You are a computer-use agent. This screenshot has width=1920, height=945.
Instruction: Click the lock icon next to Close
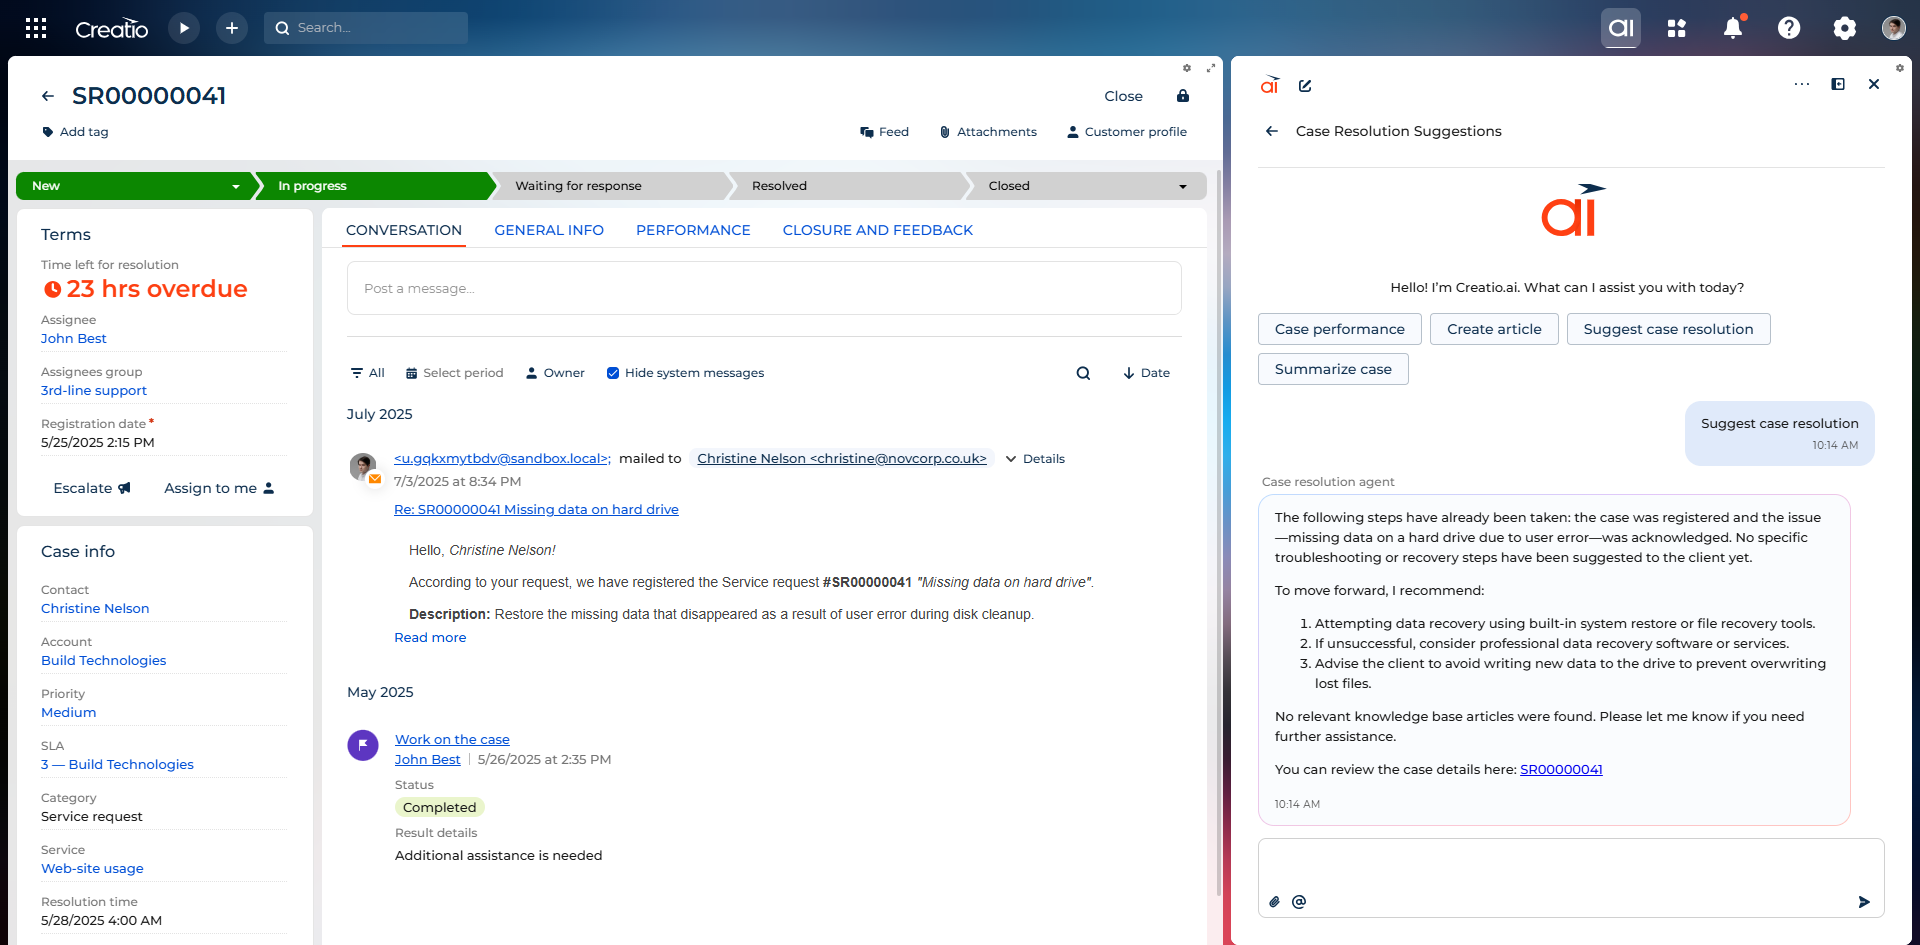tap(1183, 96)
